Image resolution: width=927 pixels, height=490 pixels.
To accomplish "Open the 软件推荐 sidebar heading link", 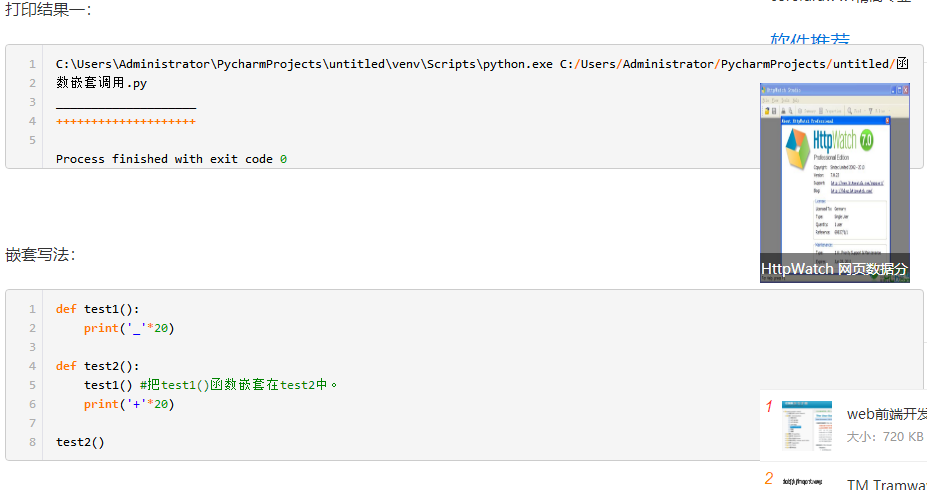I will click(x=810, y=42).
